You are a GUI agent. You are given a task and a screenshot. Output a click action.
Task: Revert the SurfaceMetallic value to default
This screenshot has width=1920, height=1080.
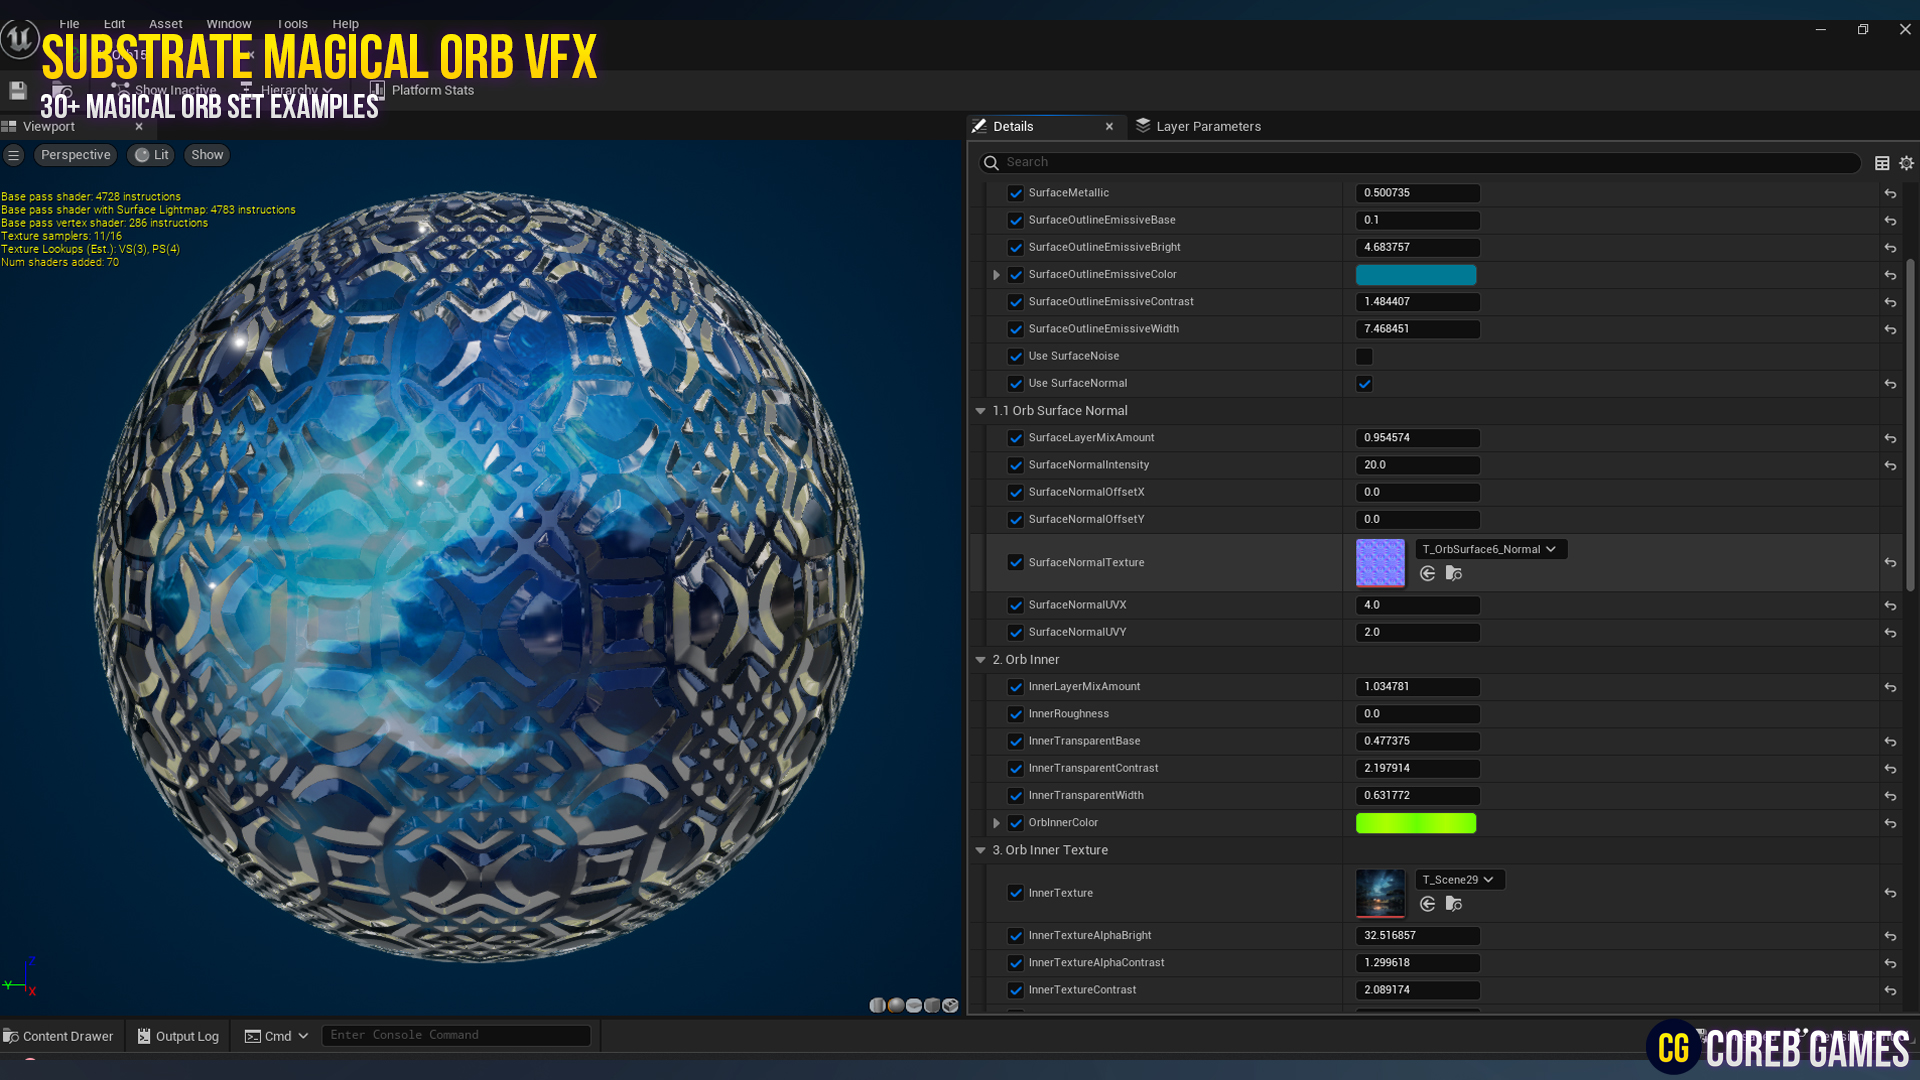(1890, 193)
